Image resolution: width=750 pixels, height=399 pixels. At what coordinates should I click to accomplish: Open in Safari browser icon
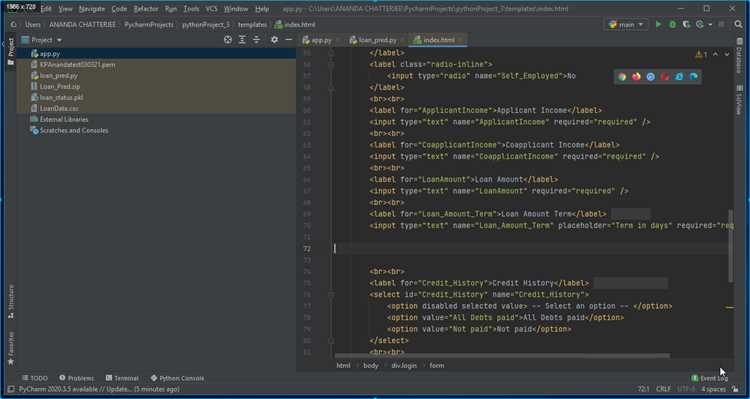point(651,77)
